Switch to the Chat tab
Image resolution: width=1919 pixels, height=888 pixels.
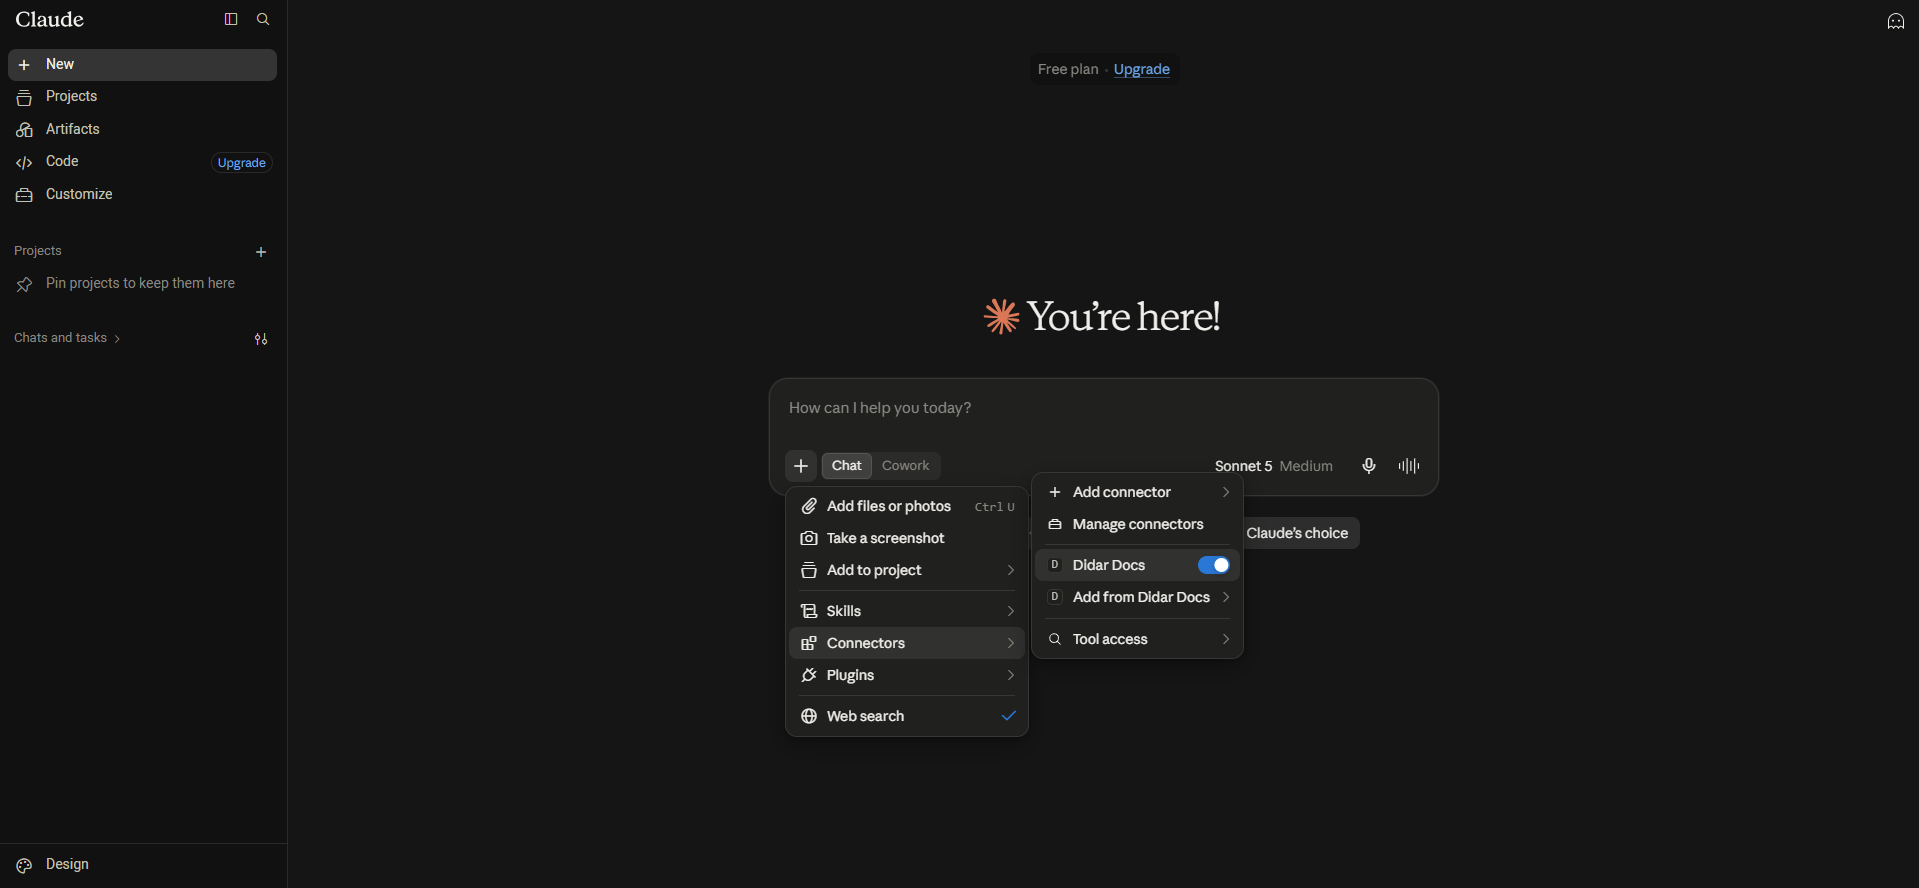[x=846, y=466]
